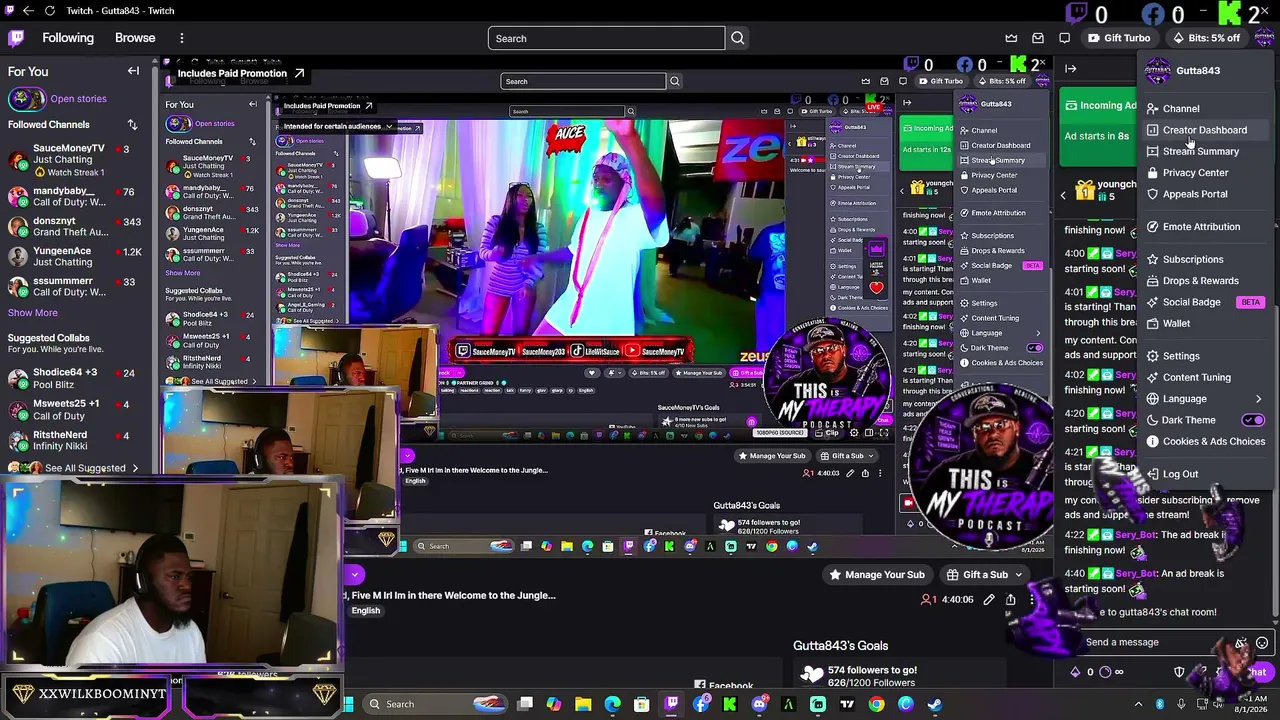Choose Log Out in the main account menu

[1208, 474]
